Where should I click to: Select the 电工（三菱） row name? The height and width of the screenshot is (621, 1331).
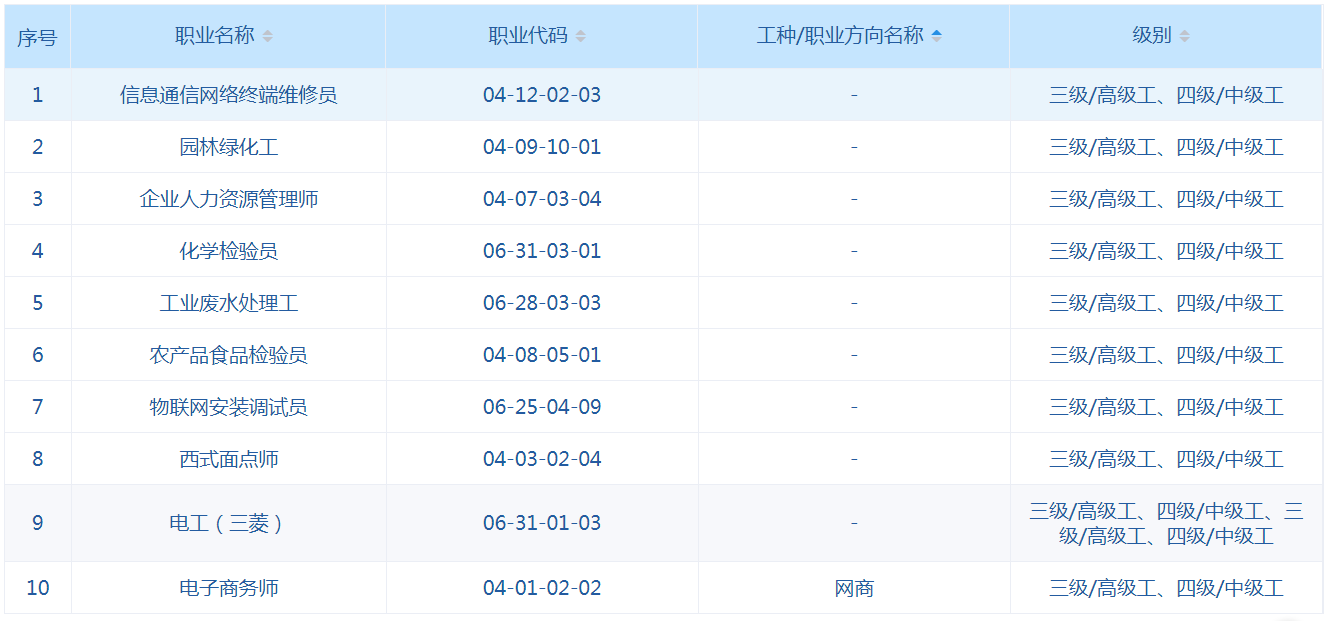pos(228,523)
